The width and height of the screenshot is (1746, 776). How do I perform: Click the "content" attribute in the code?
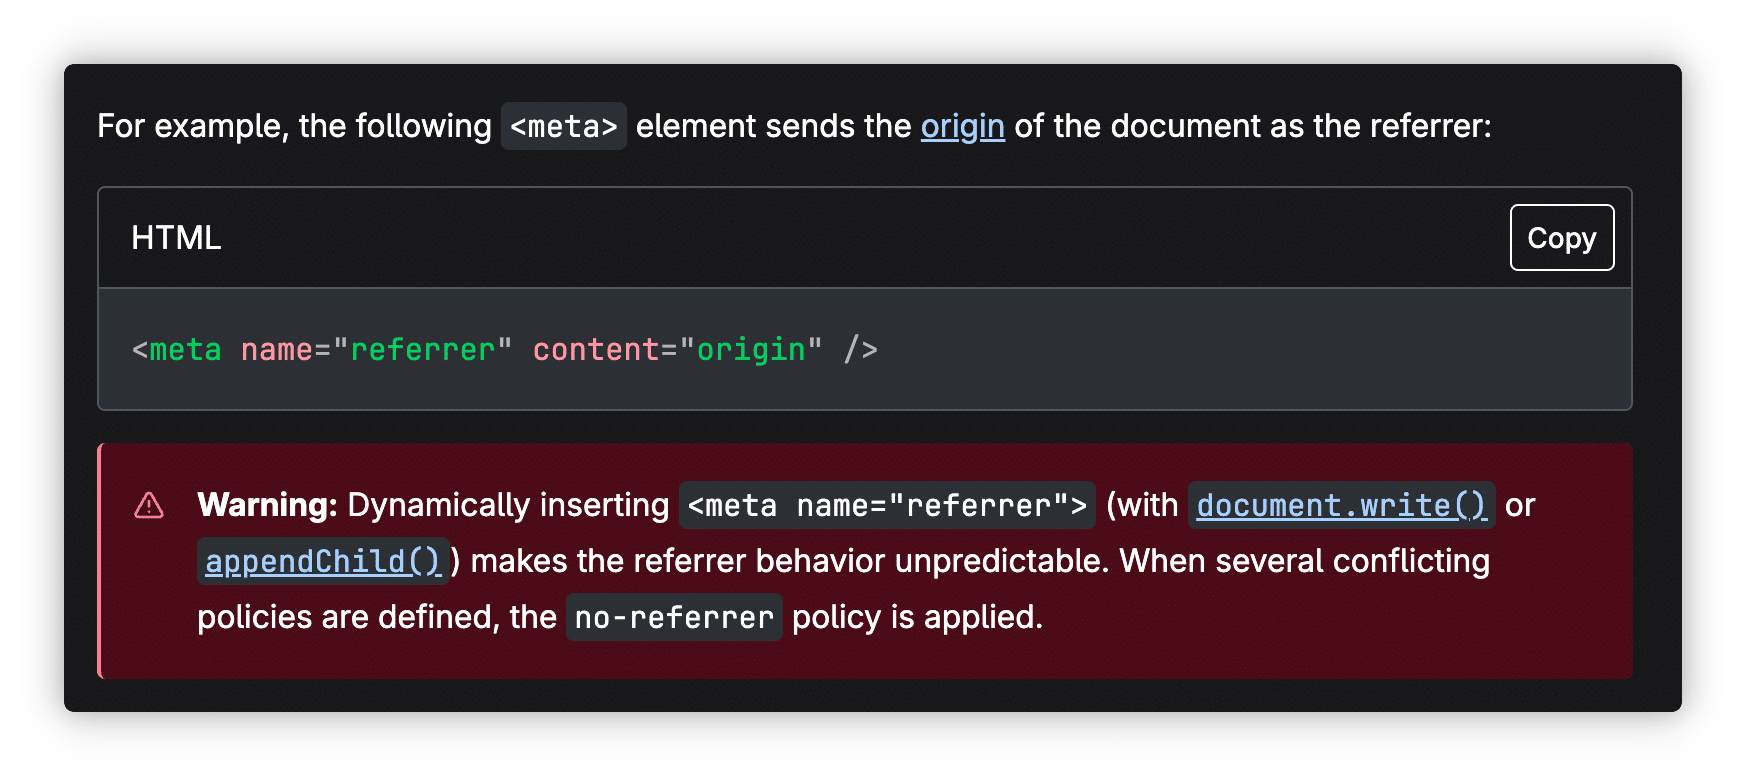596,349
